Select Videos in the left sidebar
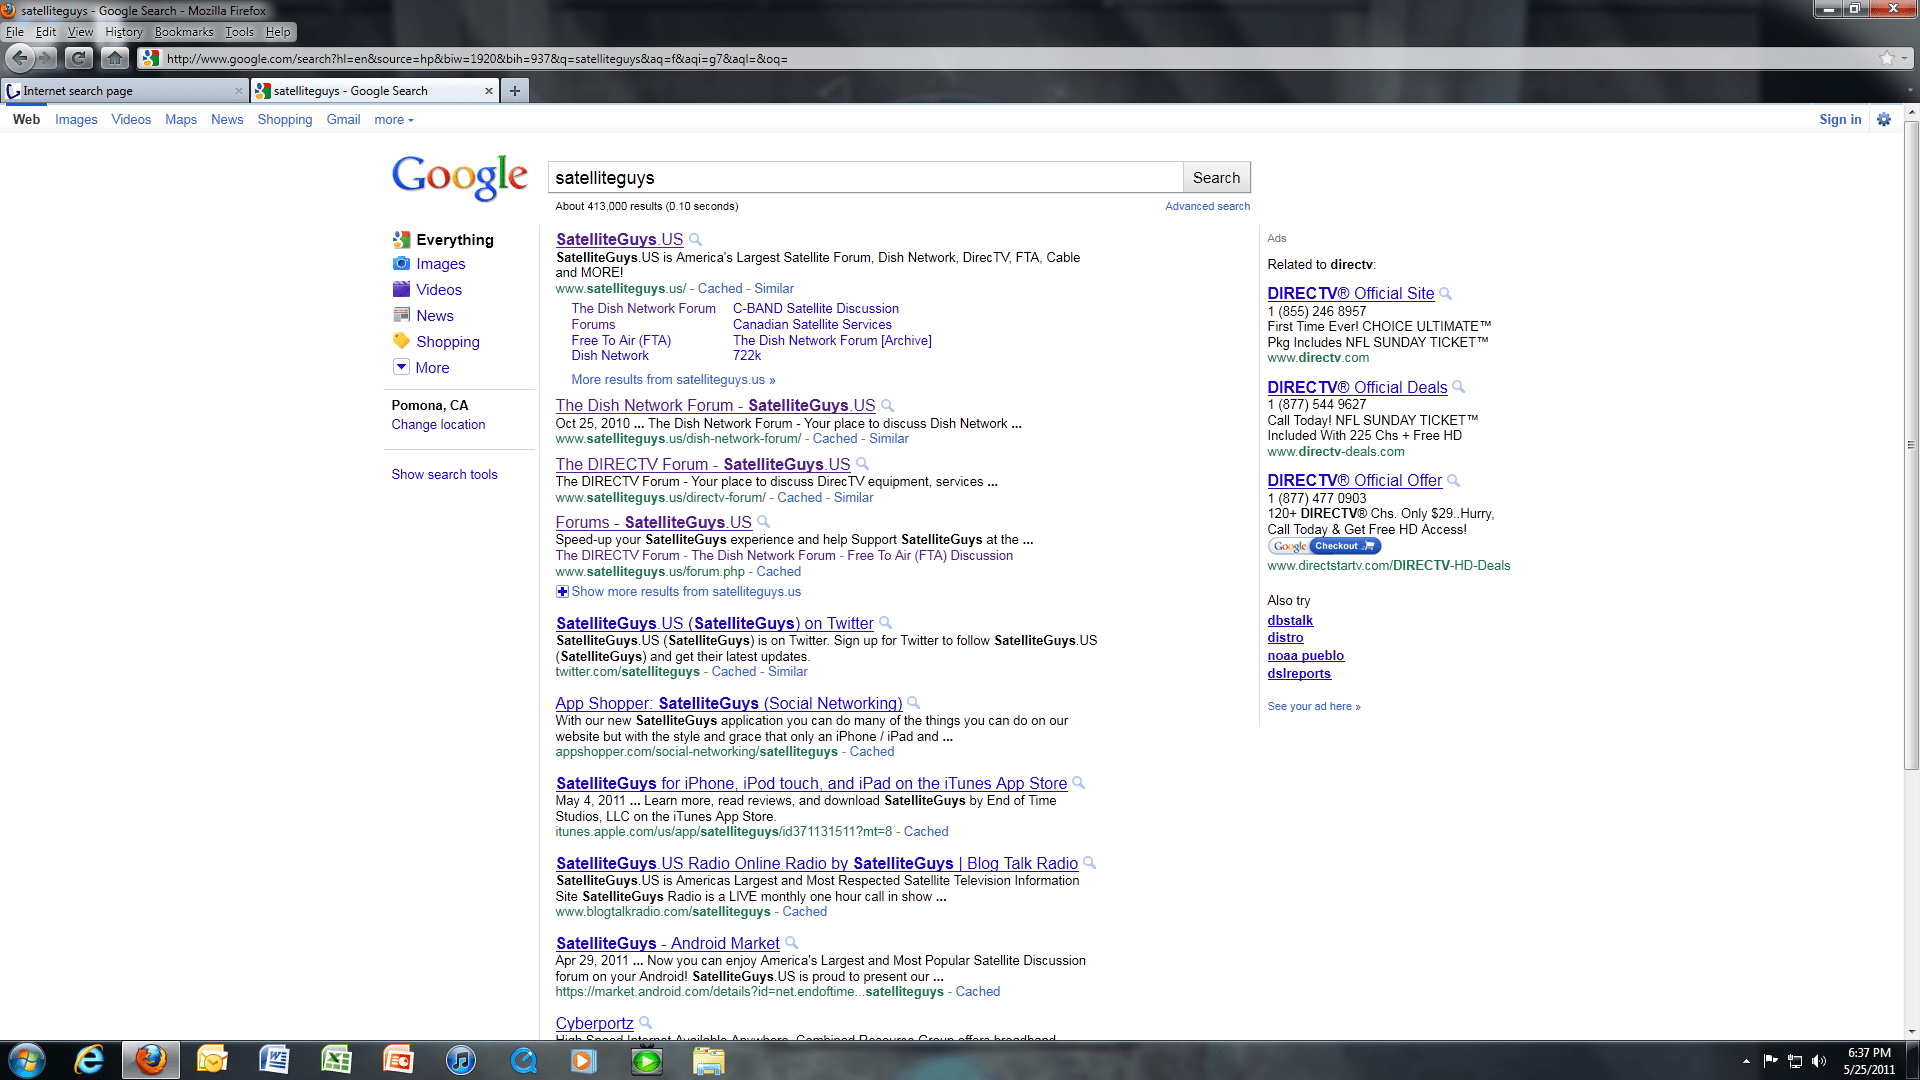This screenshot has height=1080, width=1920. tap(439, 290)
